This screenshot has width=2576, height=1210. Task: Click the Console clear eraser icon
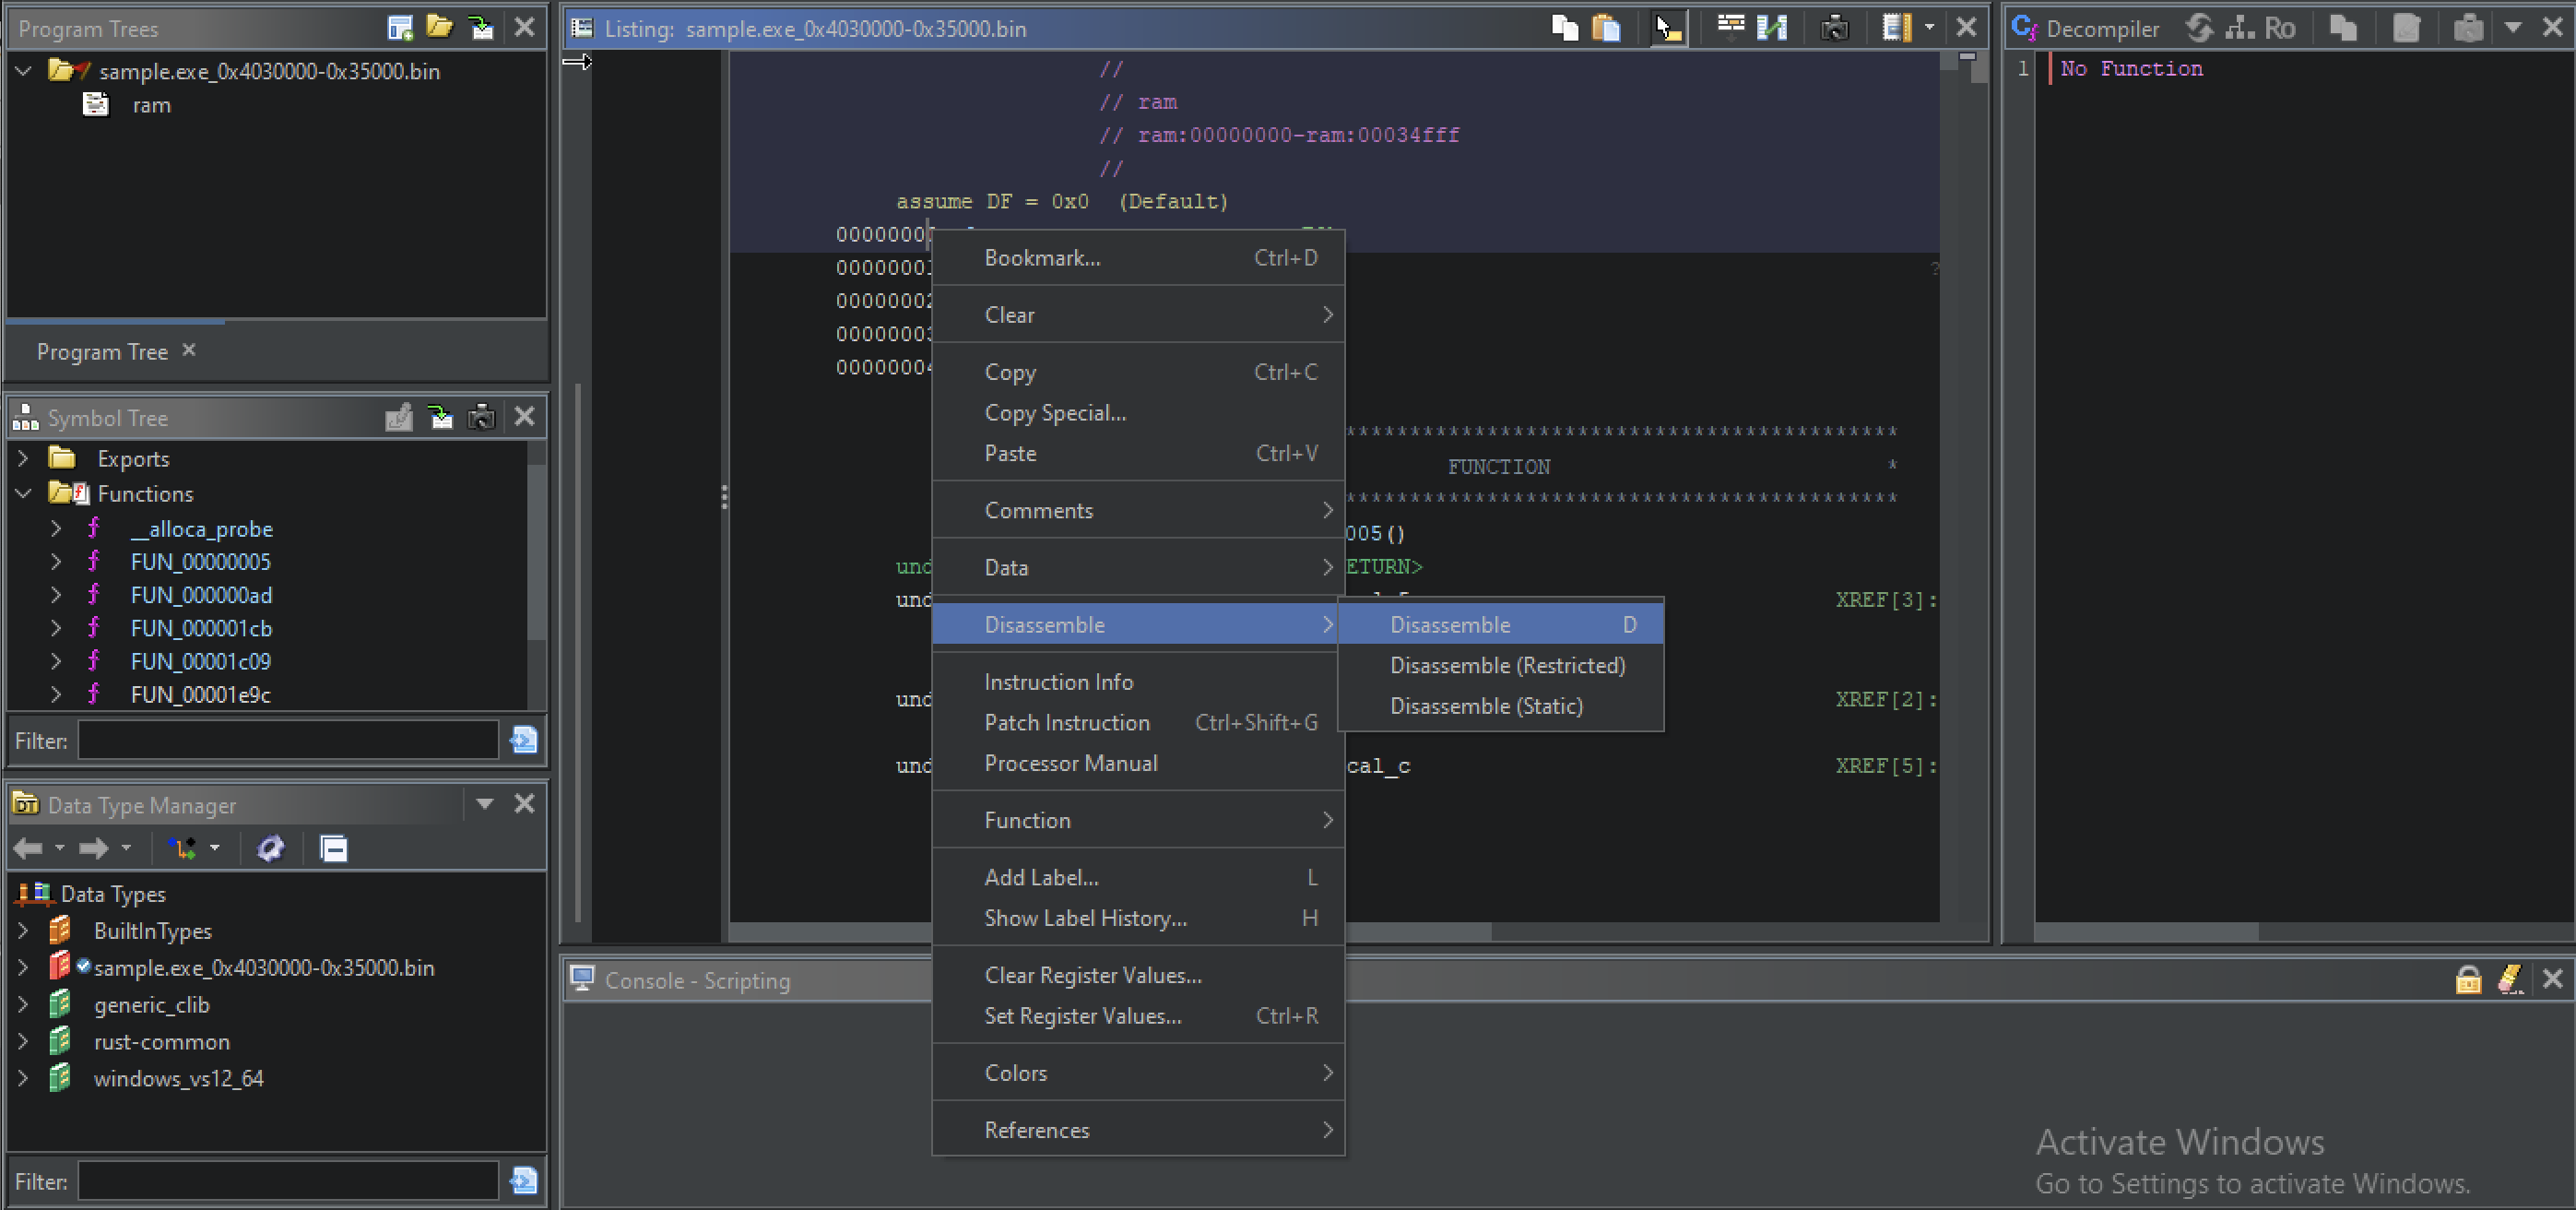2510,979
